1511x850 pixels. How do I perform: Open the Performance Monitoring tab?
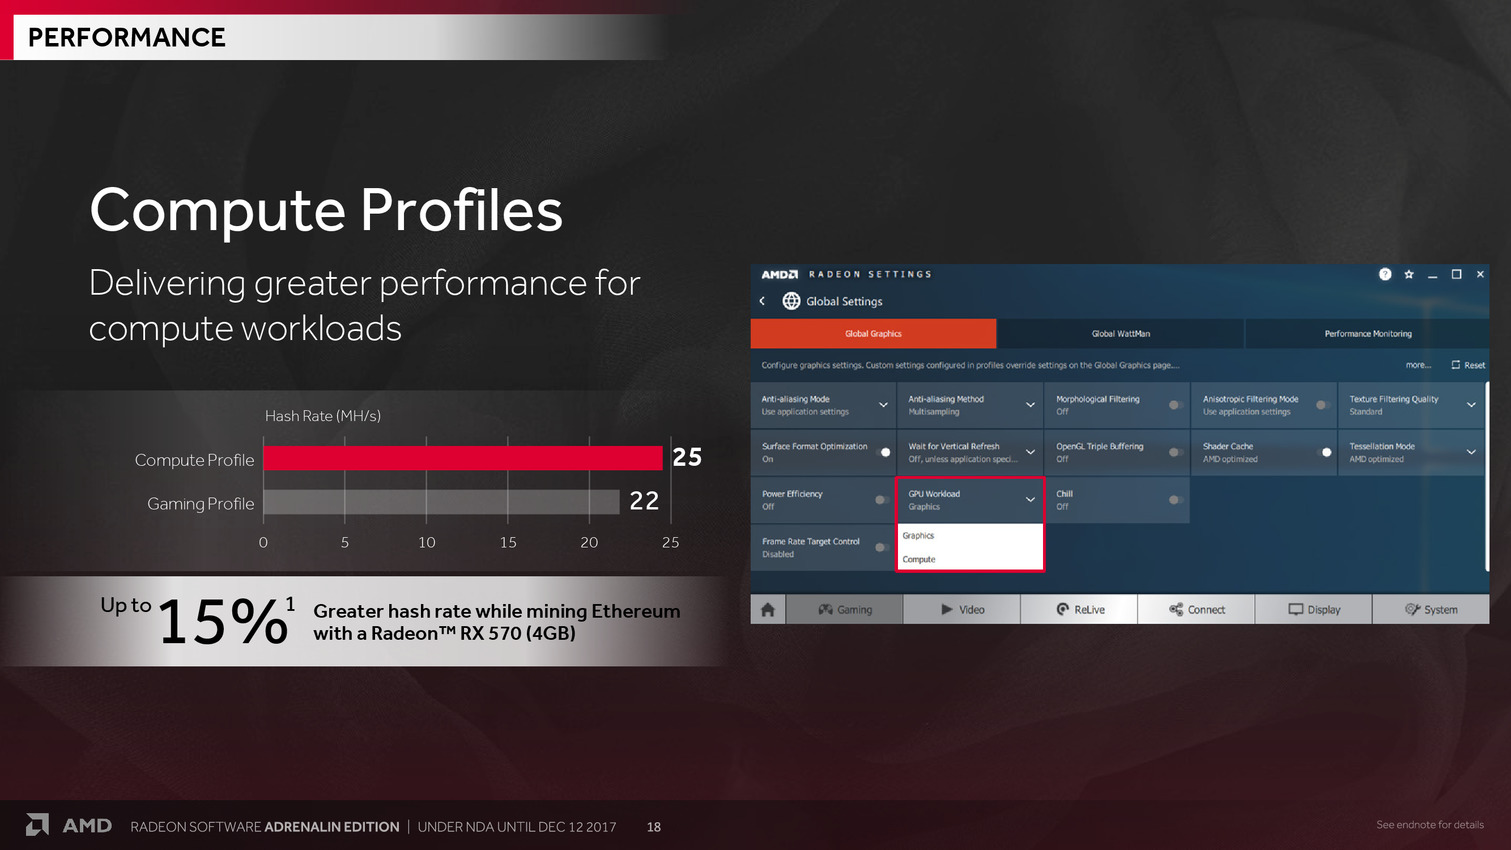coord(1367,334)
